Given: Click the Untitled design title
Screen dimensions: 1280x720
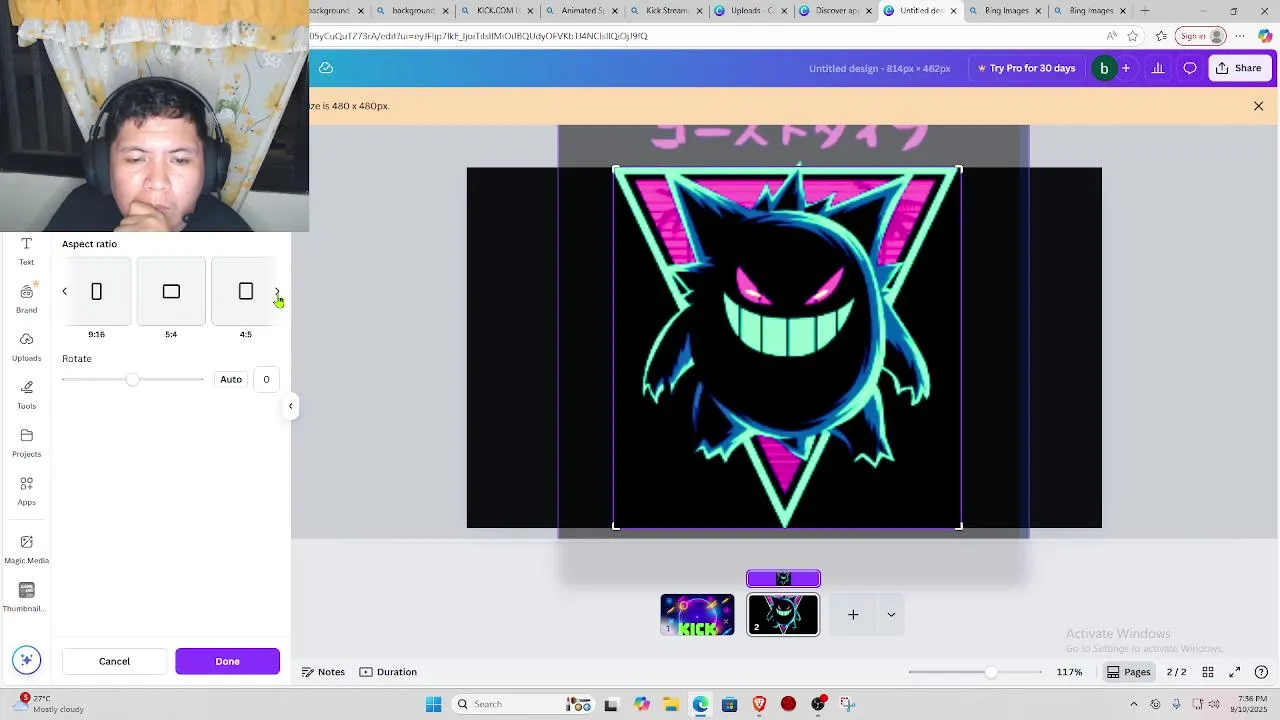Looking at the screenshot, I should coord(880,68).
